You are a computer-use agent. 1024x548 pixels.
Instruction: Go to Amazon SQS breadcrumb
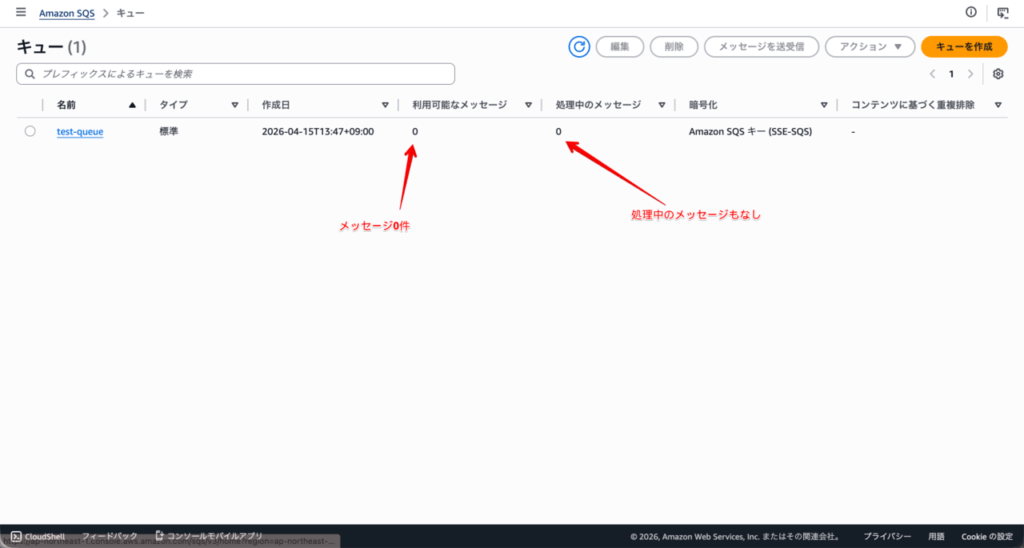point(67,13)
